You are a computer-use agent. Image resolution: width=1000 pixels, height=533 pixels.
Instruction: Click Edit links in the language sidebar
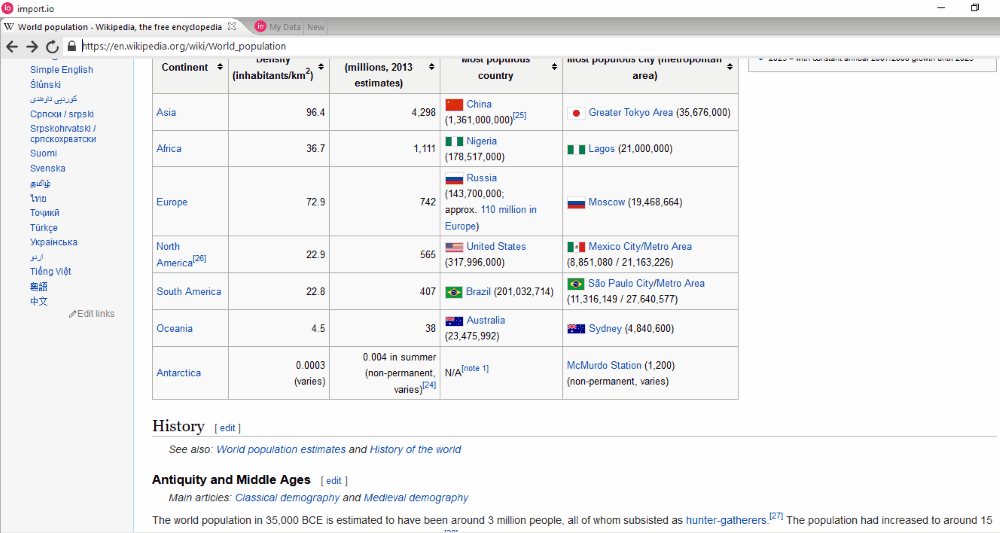[x=96, y=314]
